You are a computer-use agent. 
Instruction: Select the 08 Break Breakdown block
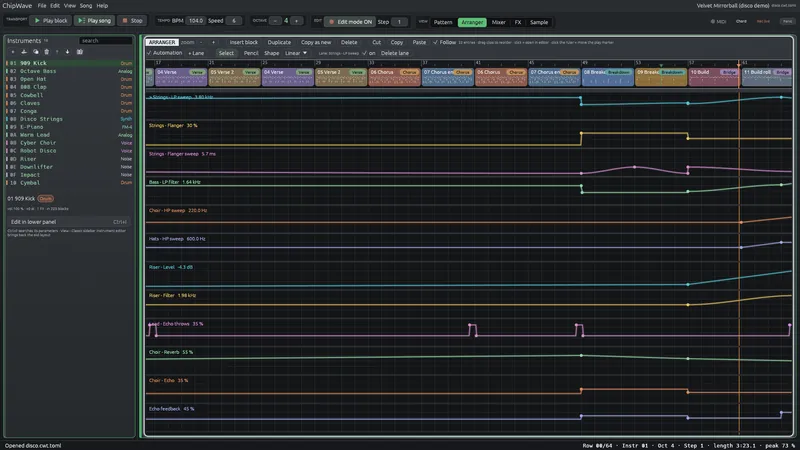(608, 77)
